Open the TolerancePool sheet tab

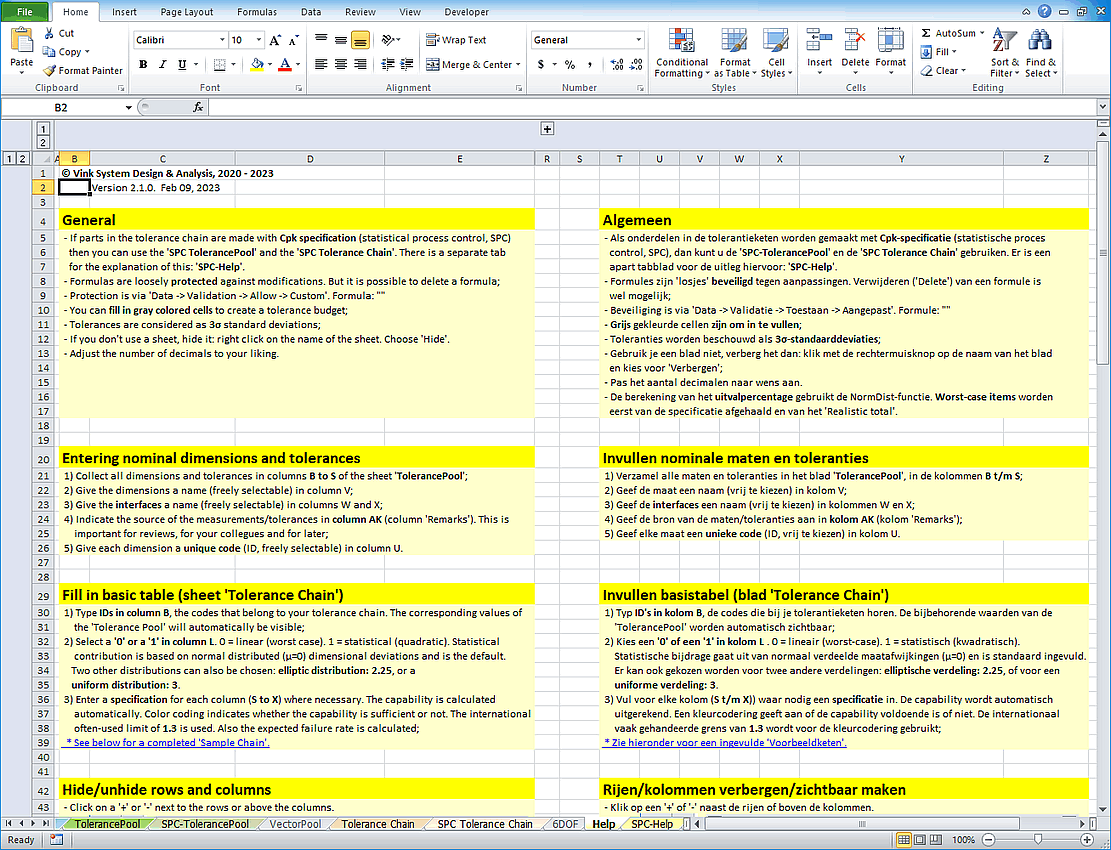click(108, 824)
